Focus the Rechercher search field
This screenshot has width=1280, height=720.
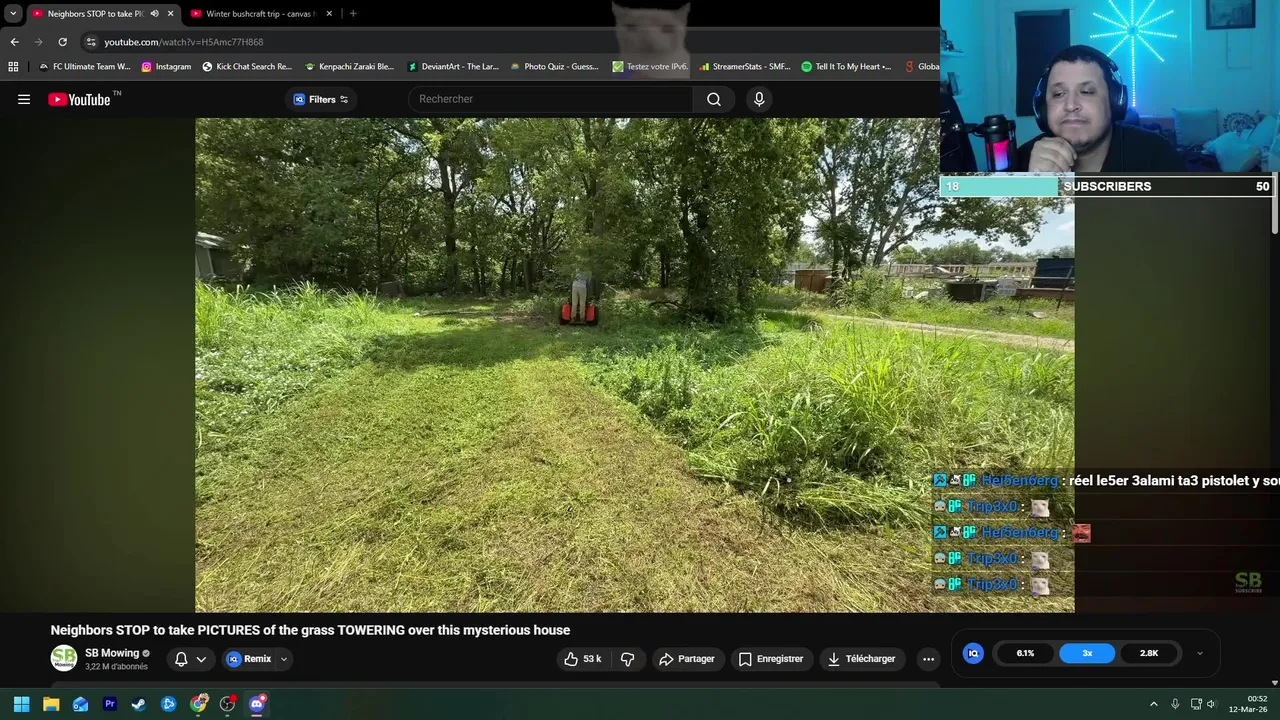(550, 99)
